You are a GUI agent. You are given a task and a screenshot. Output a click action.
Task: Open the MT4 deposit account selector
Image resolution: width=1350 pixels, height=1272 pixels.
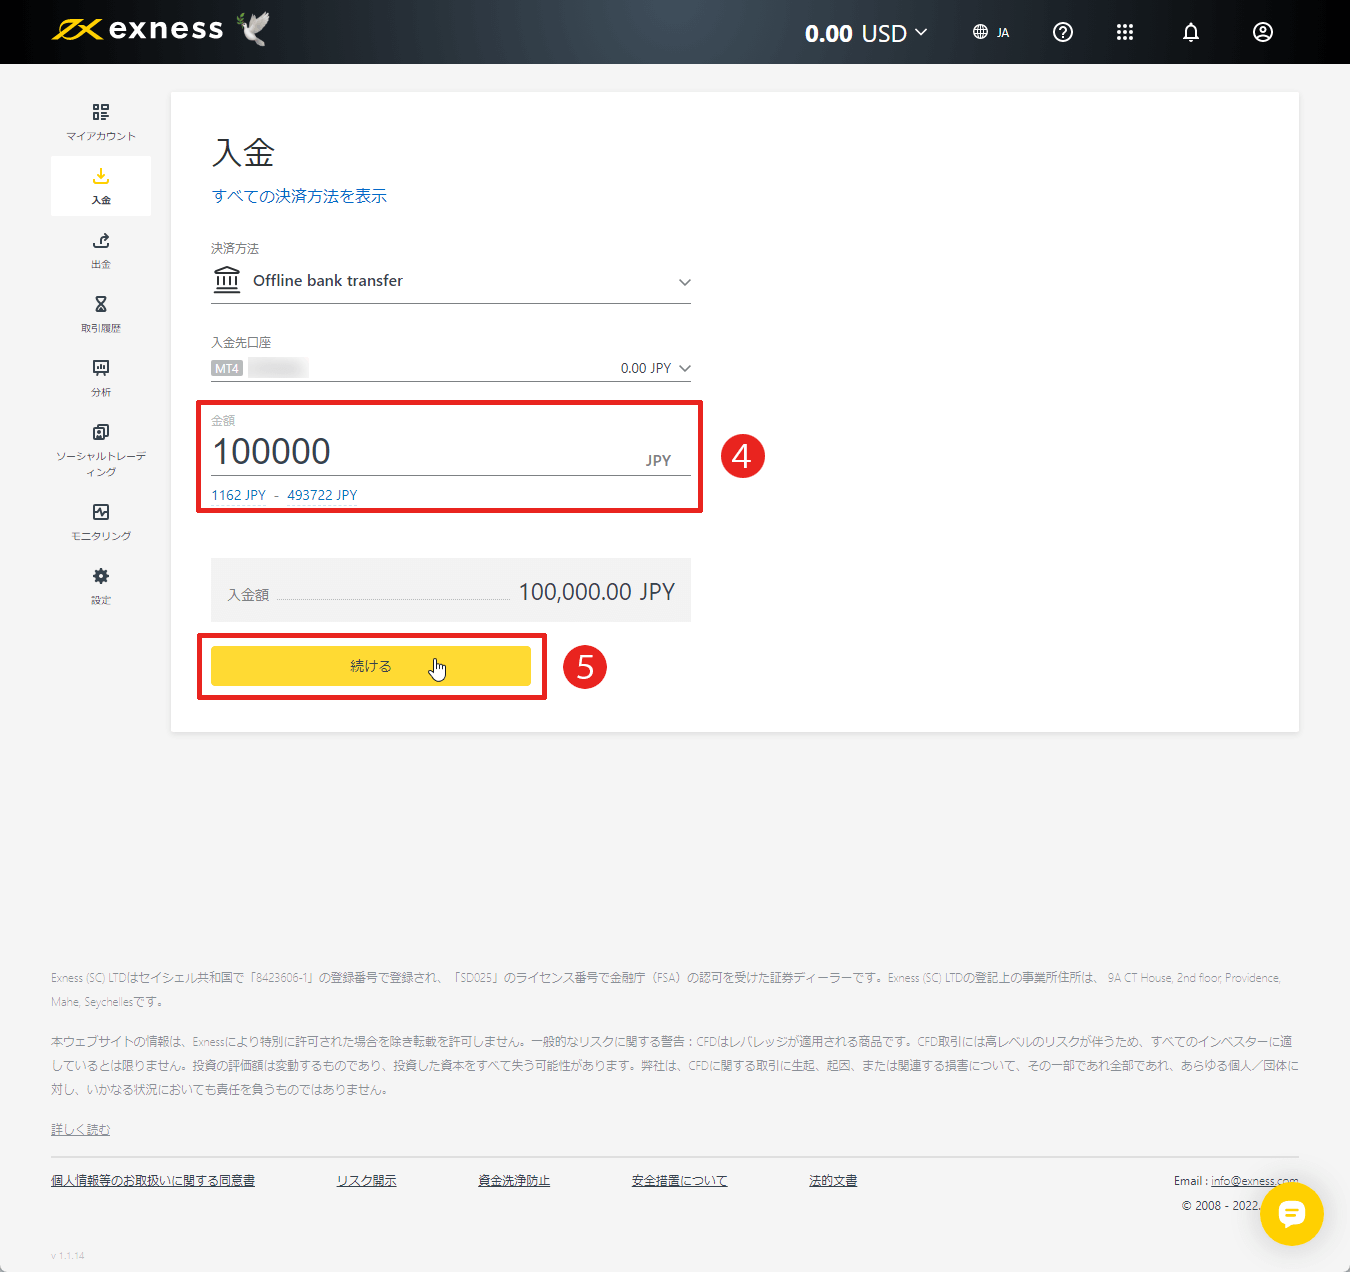coord(684,367)
